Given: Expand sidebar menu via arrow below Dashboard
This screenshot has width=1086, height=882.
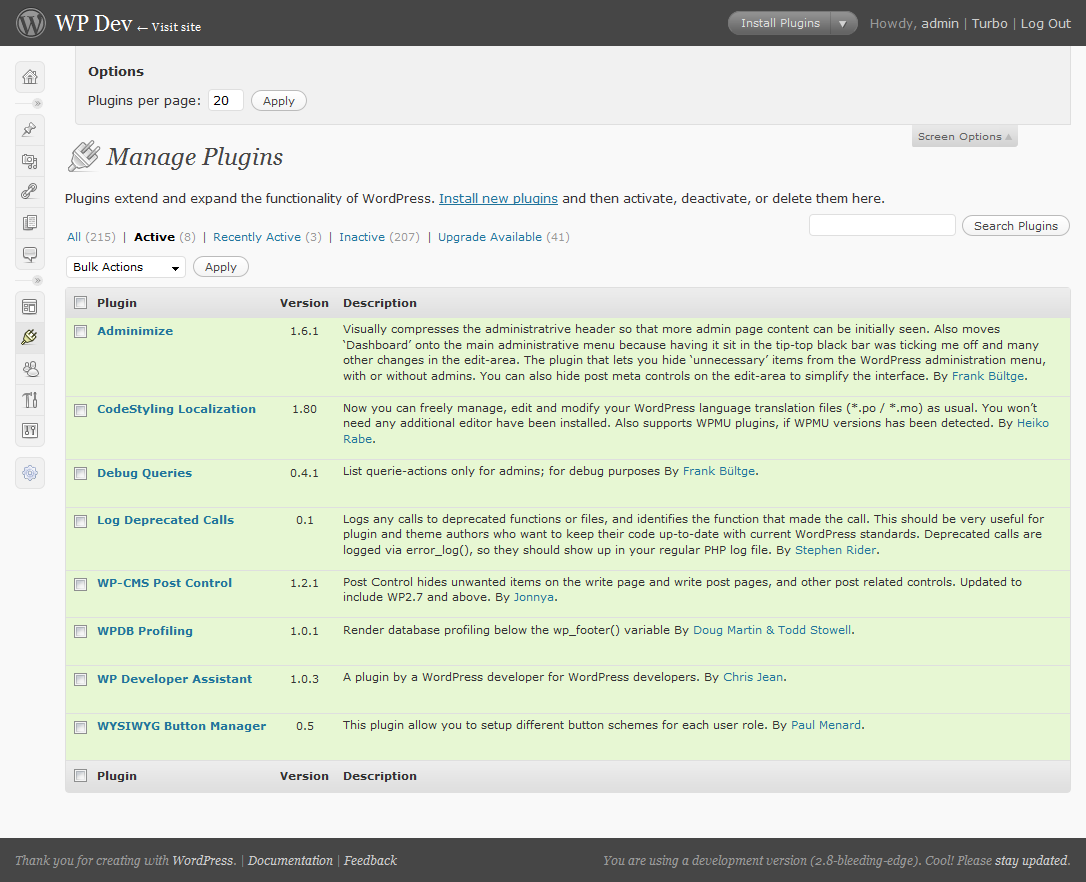Looking at the screenshot, I should coord(37,103).
